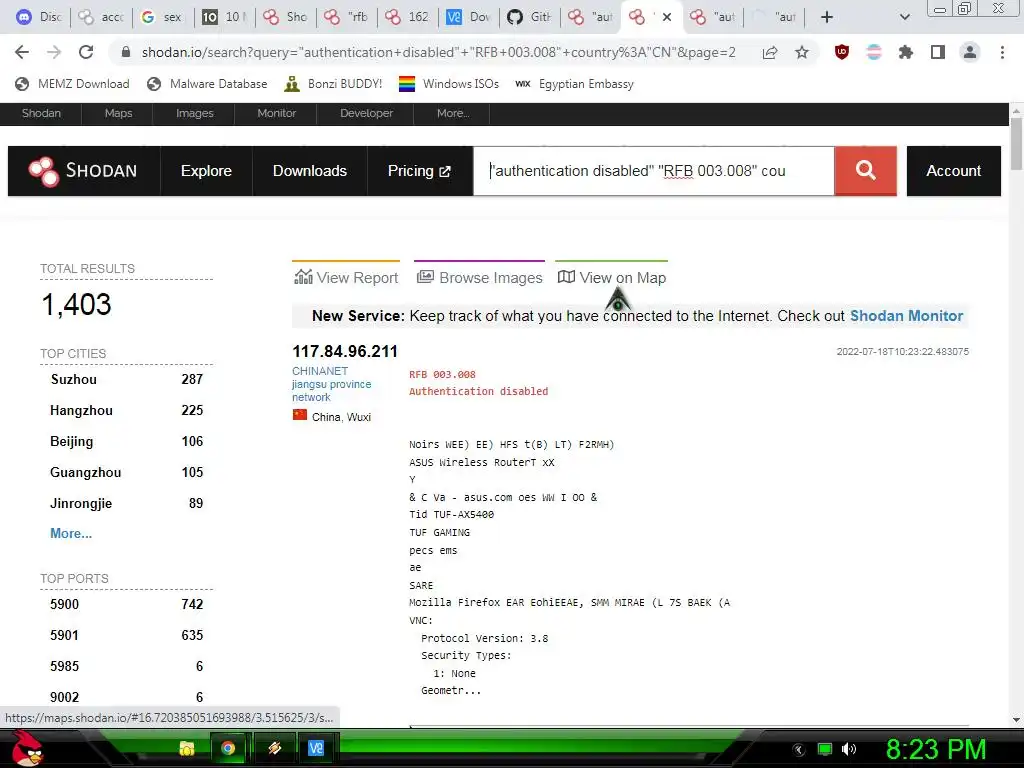Filter results by Suzhou
The image size is (1024, 768).
point(74,379)
